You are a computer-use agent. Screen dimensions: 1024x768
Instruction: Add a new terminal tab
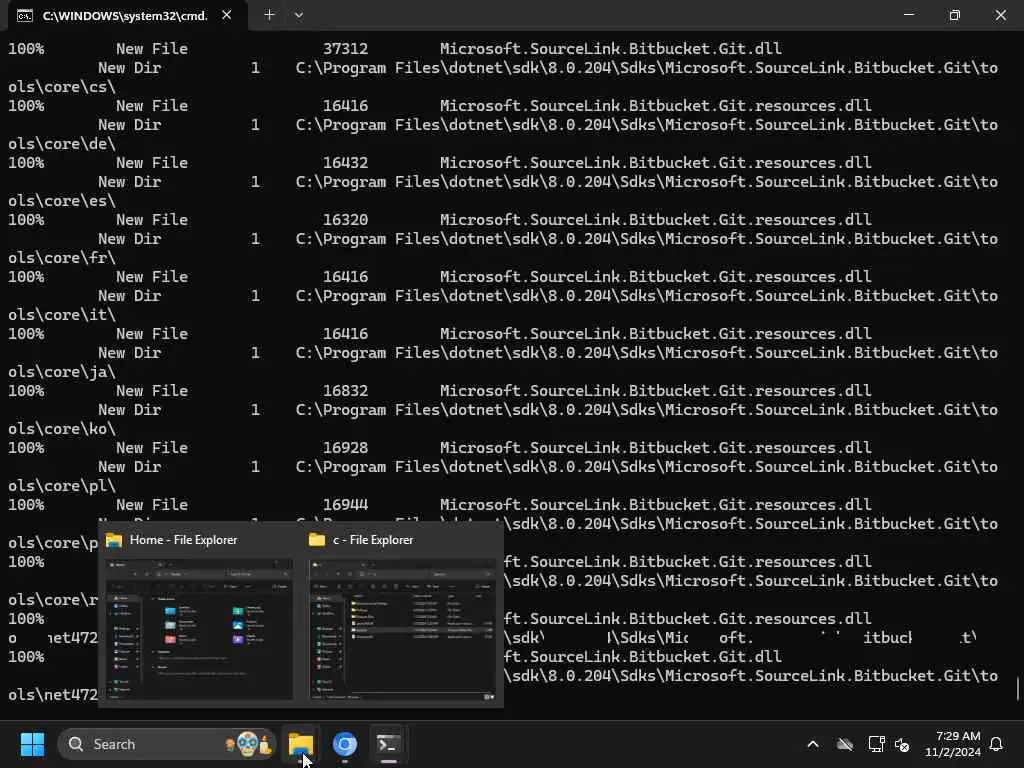269,14
